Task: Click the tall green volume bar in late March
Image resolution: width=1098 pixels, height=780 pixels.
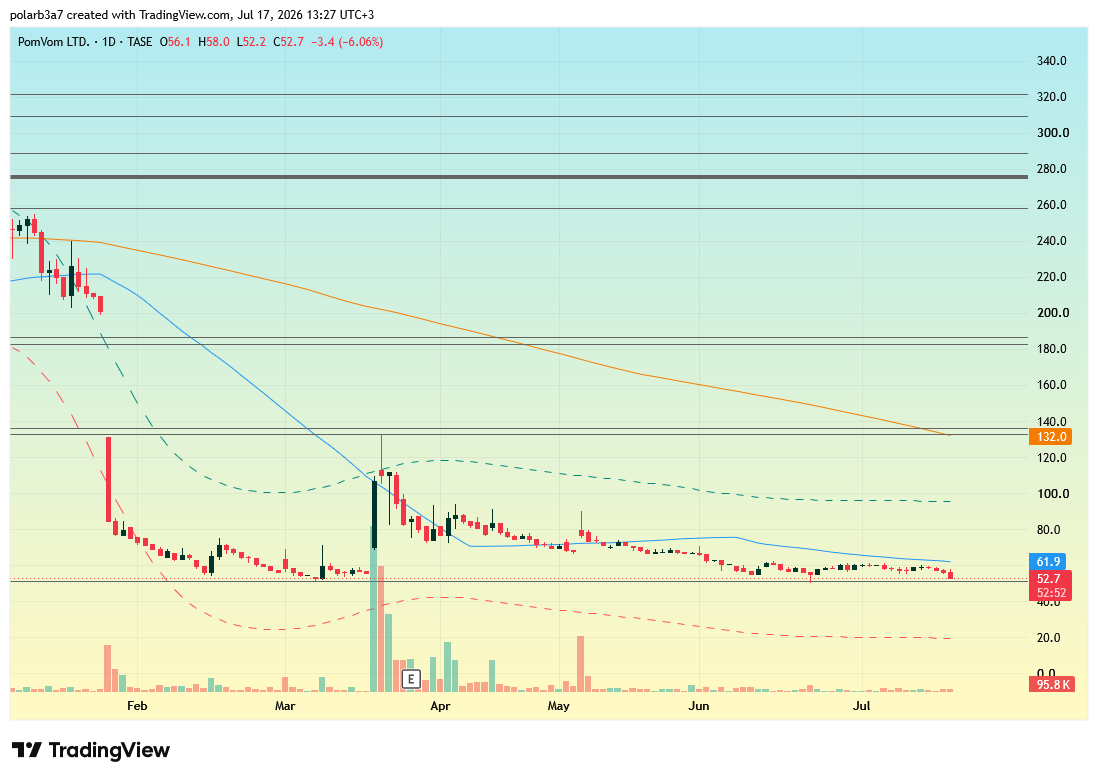Action: [x=373, y=609]
